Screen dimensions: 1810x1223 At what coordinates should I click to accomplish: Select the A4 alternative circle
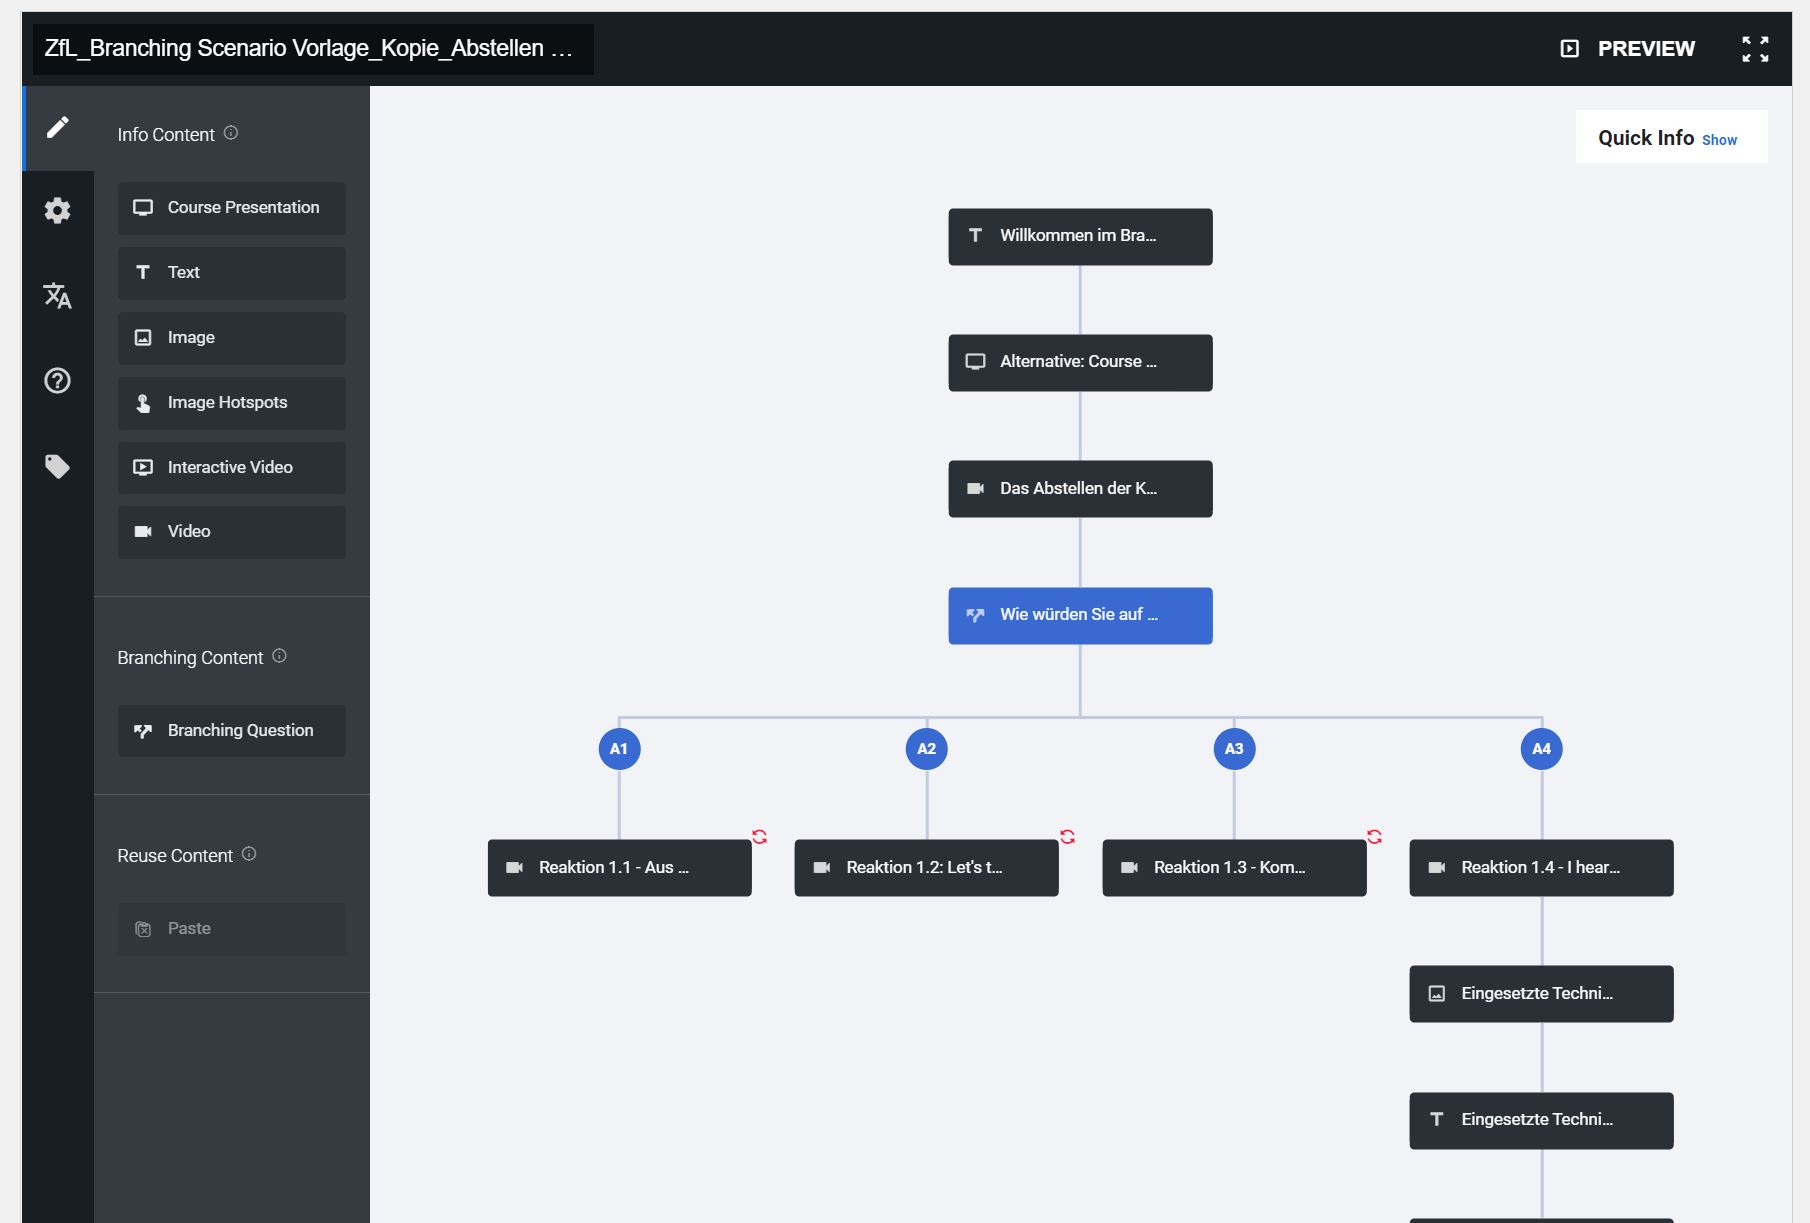tap(1540, 747)
